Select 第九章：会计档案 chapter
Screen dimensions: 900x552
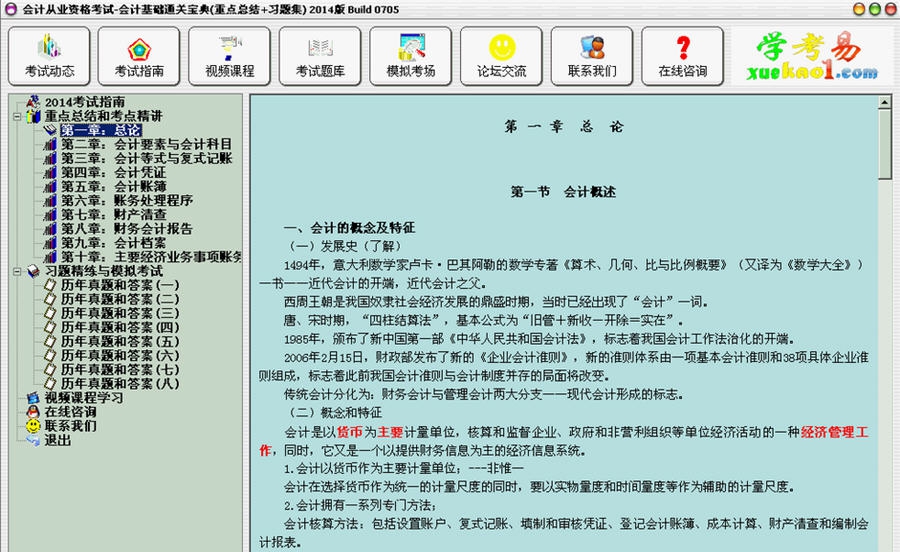(113, 243)
